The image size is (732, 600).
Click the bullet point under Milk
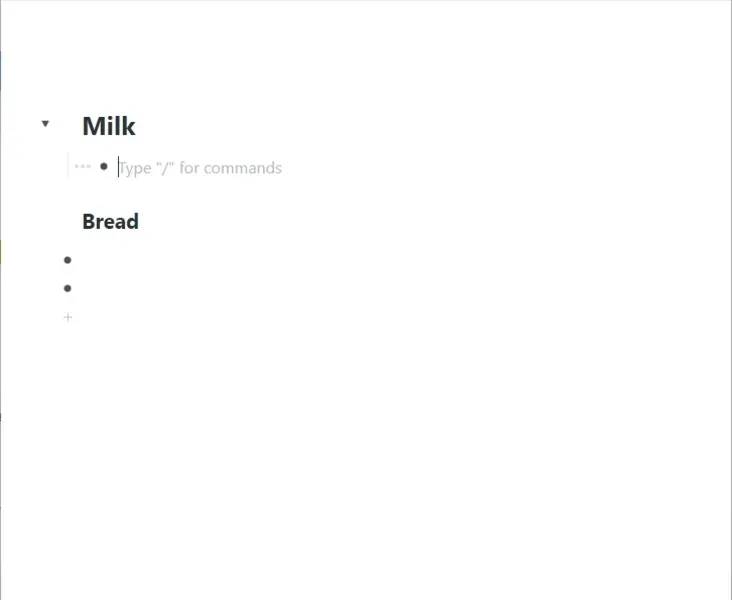point(104,166)
